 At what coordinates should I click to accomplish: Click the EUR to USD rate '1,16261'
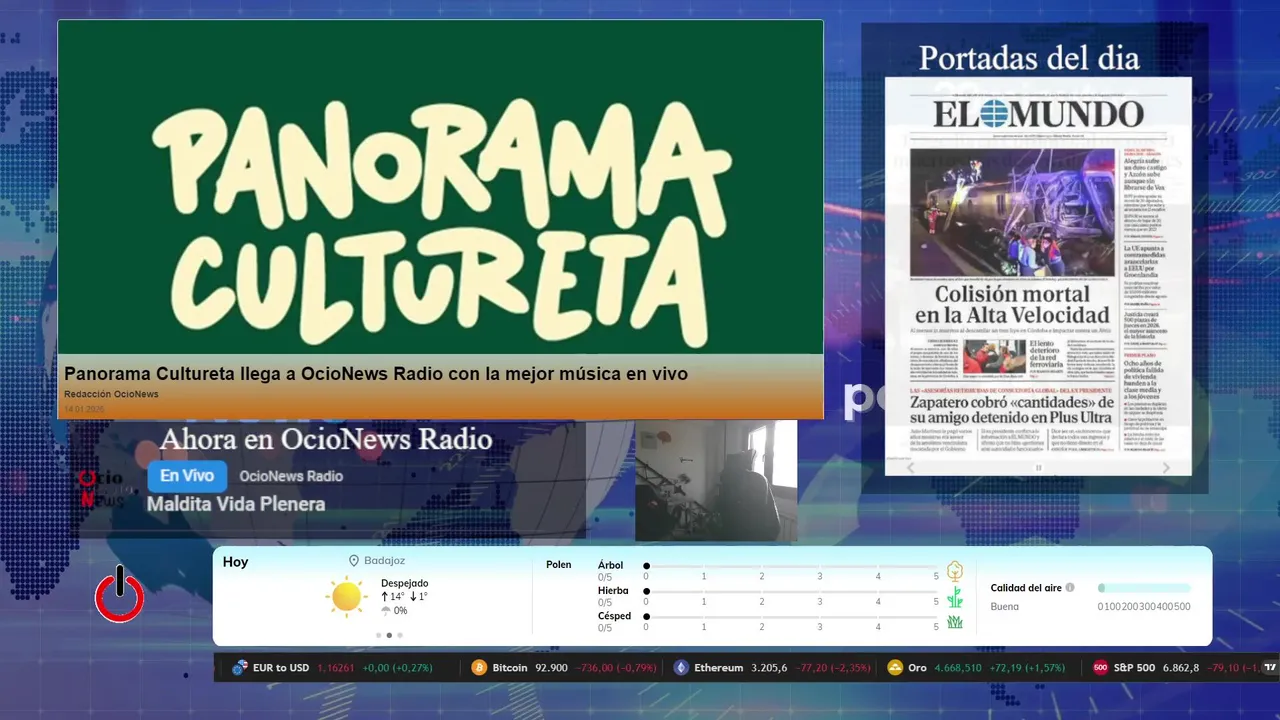click(335, 668)
